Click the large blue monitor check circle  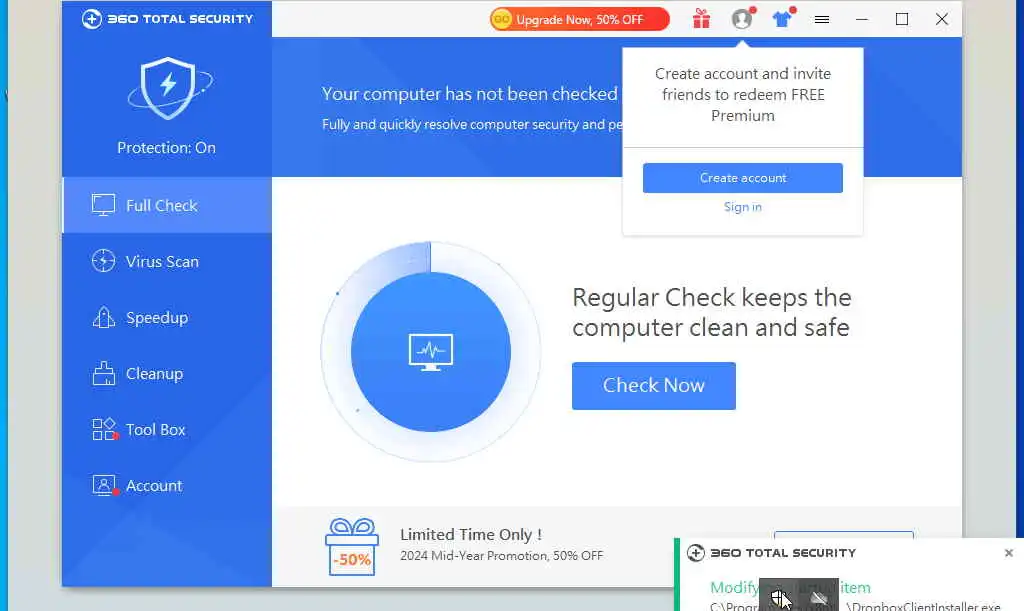430,352
